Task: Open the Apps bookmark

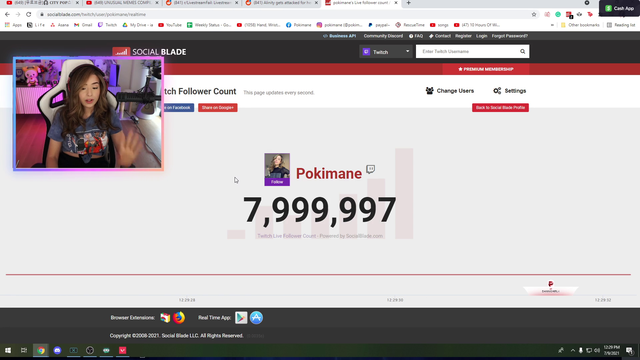Action: point(13,25)
